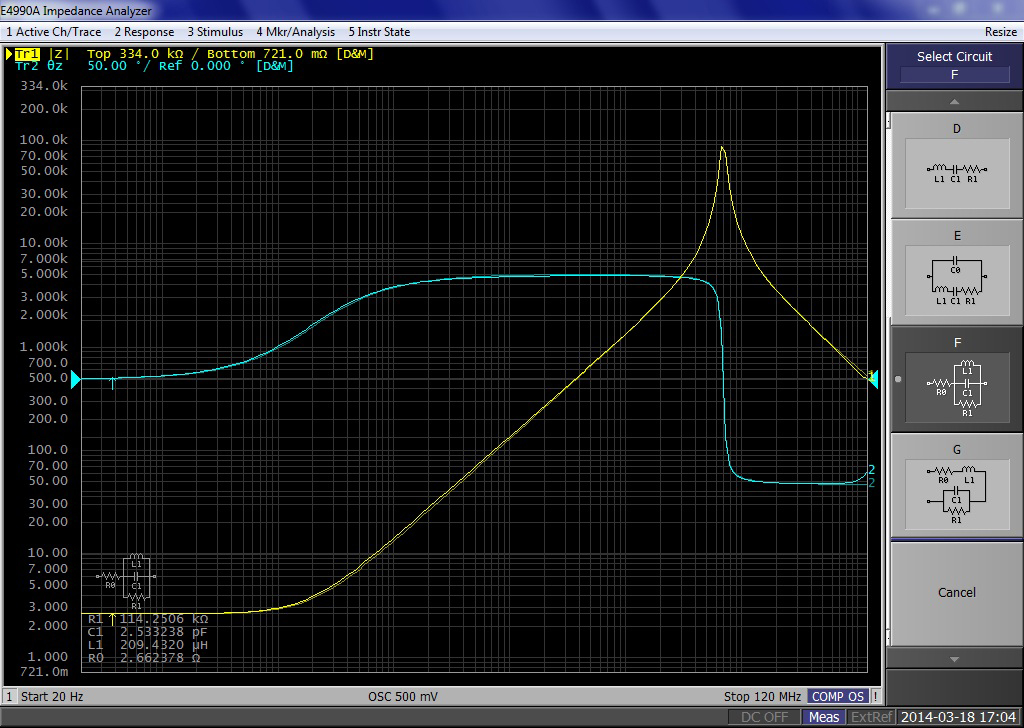
Task: Click the circuit F schematic on the graph
Action: click(x=128, y=581)
